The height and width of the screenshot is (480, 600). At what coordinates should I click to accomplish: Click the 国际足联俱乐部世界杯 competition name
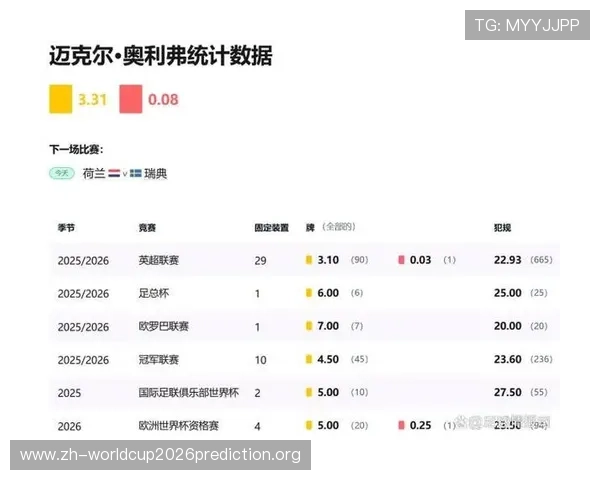click(189, 393)
